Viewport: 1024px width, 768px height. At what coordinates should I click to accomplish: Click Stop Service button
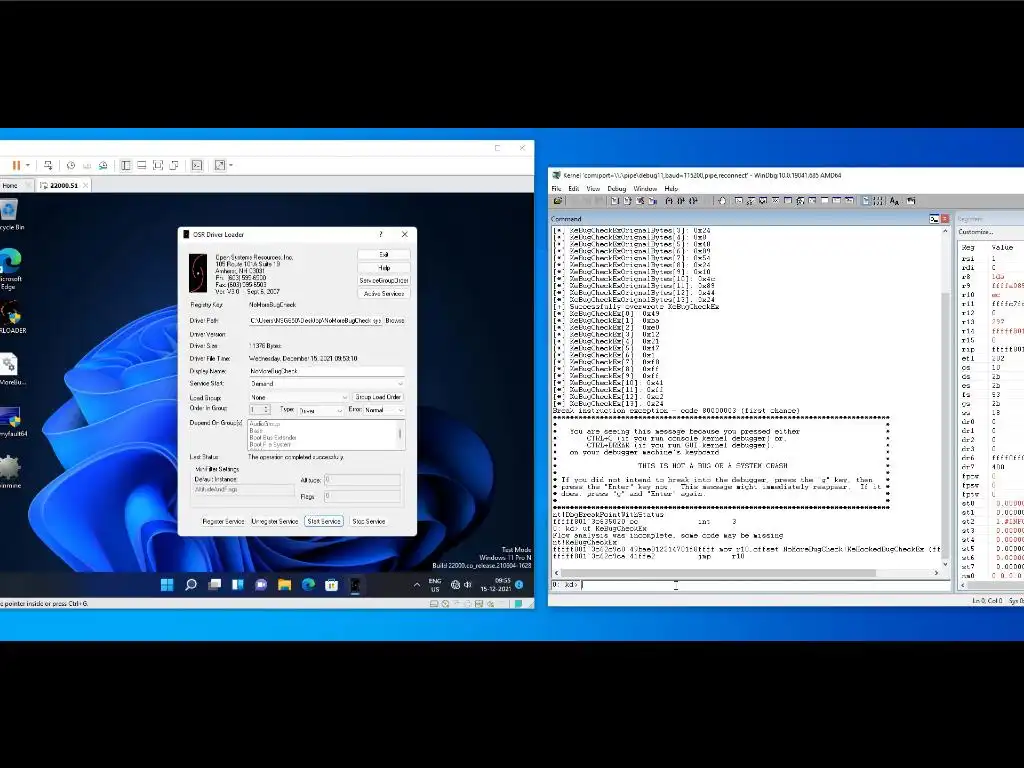tap(369, 521)
